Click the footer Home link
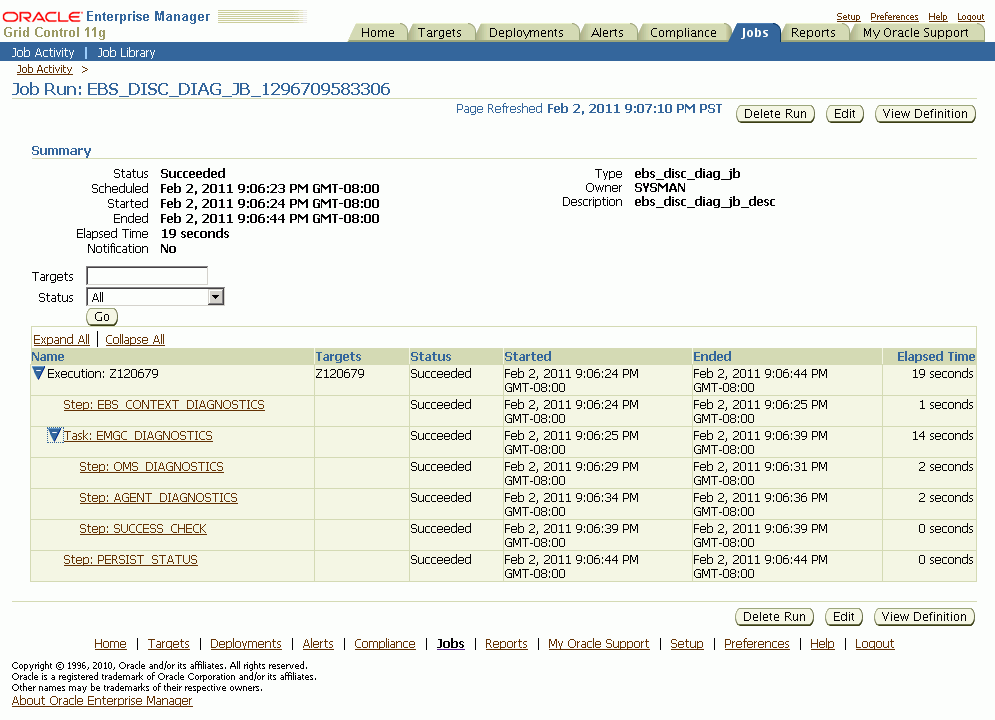Viewport: 995px width, 720px height. pos(110,644)
